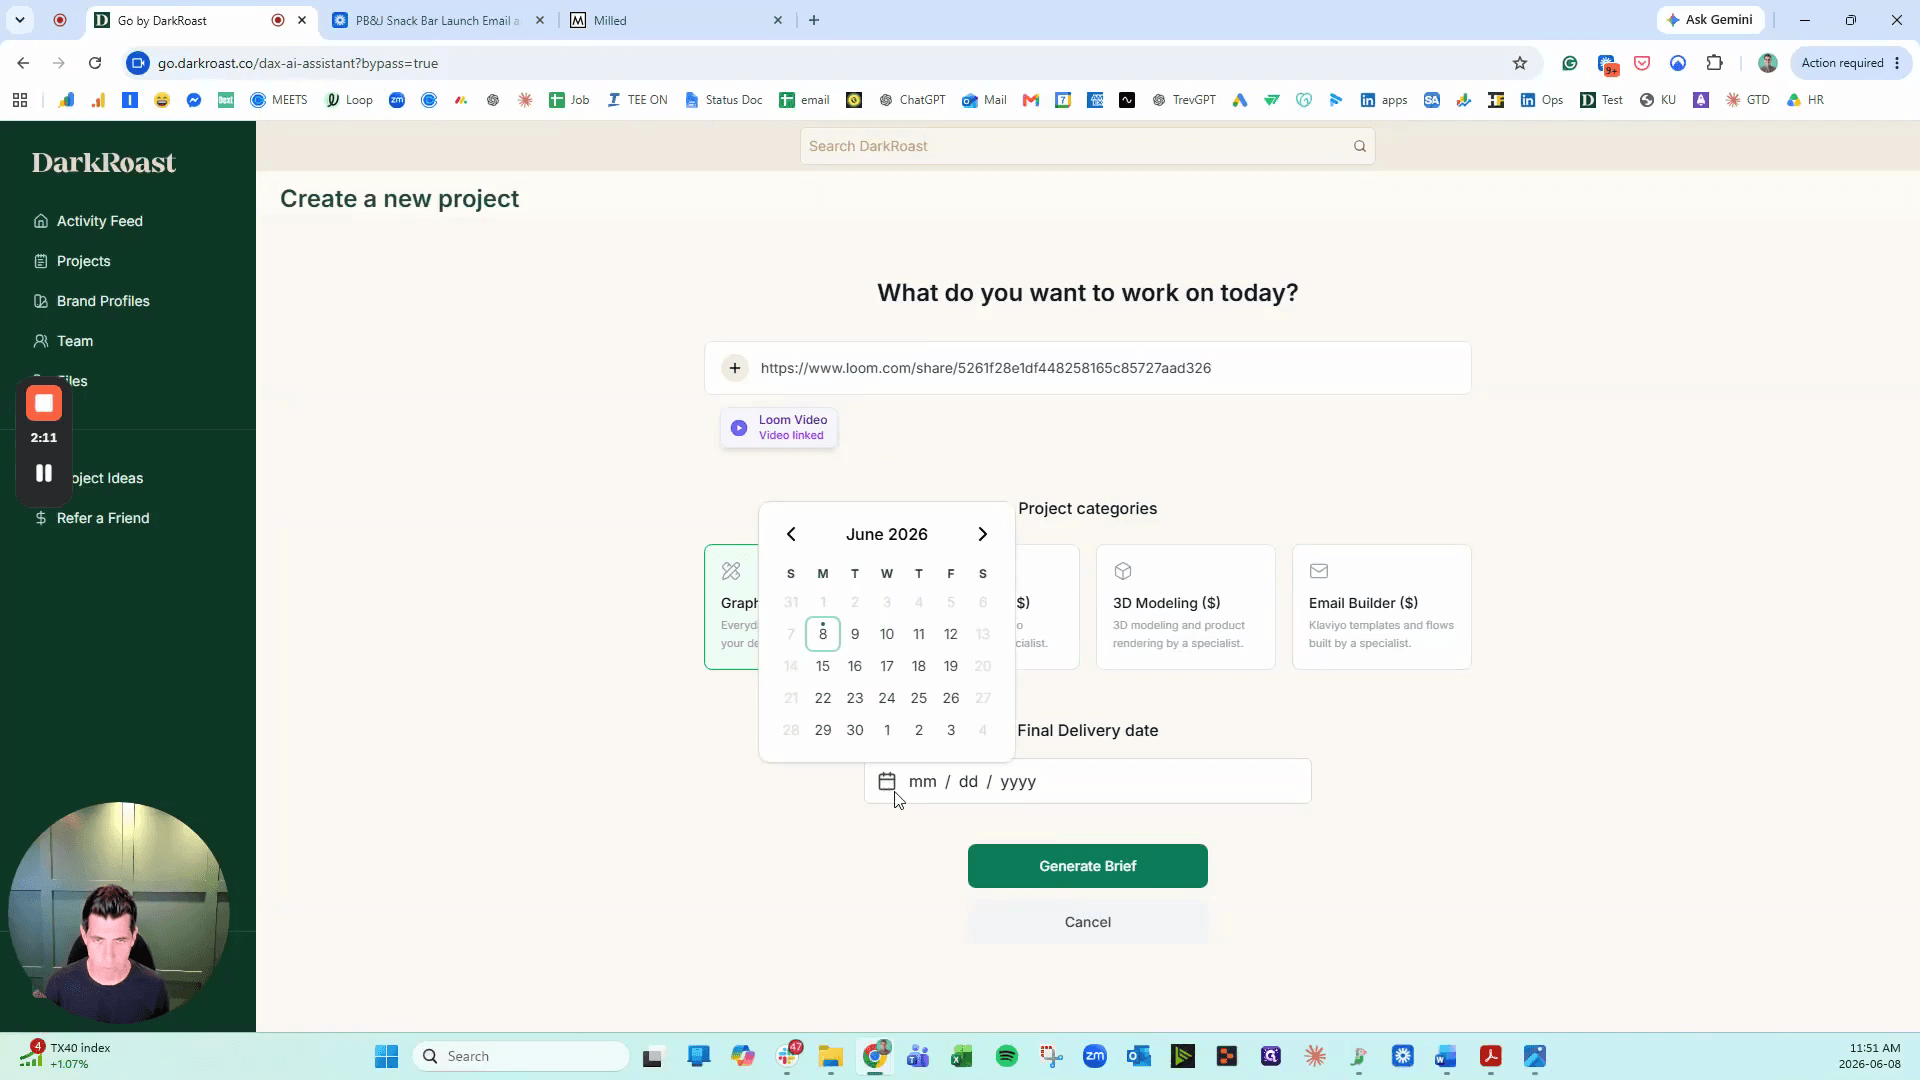The width and height of the screenshot is (1920, 1080).
Task: Open the Team page in sidebar
Action: [63, 341]
